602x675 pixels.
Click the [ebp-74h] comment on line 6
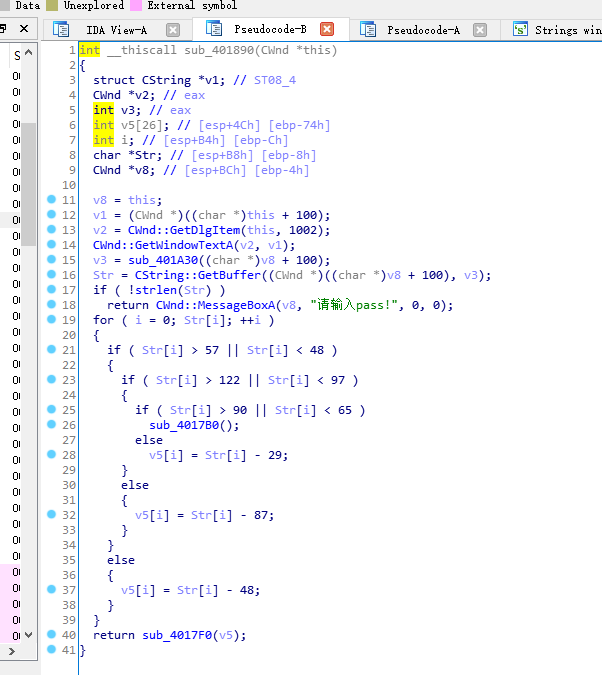pos(299,125)
